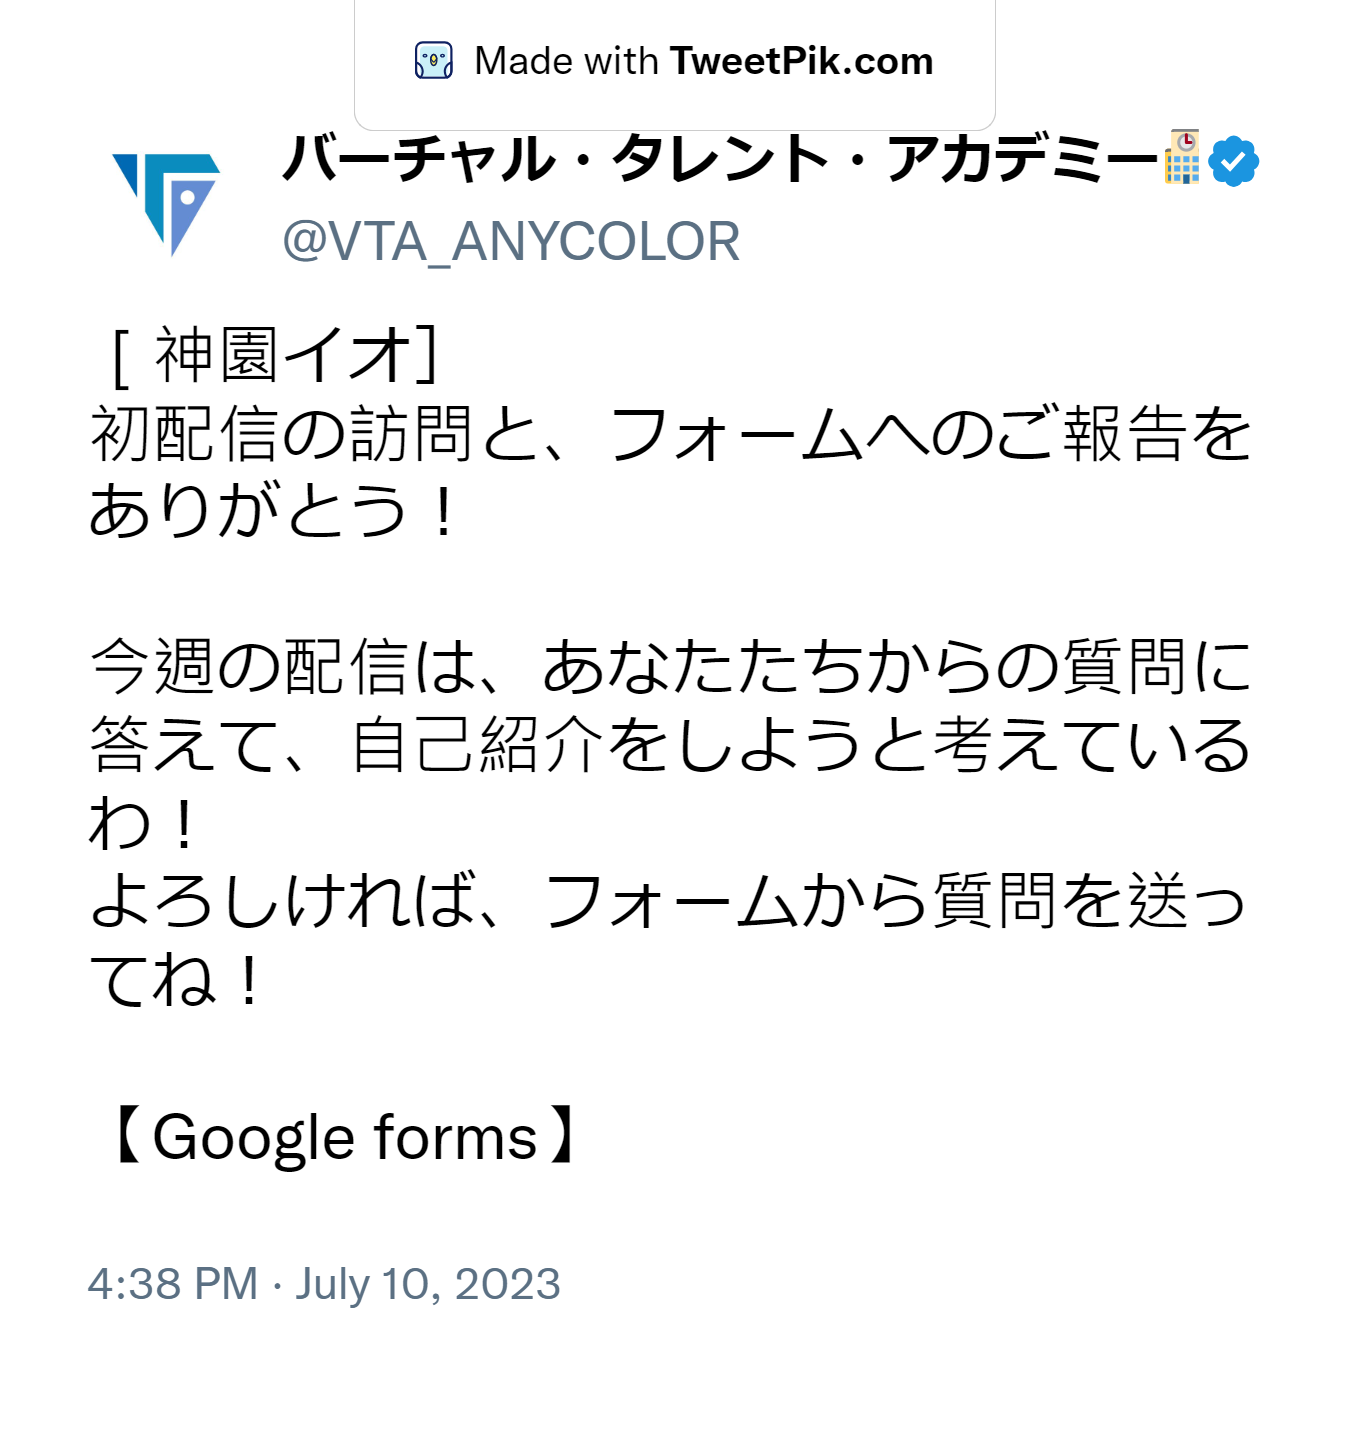Viewport: 1350px width, 1430px height.
Task: Click the TweetPik bird mascot icon
Action: pos(433,61)
